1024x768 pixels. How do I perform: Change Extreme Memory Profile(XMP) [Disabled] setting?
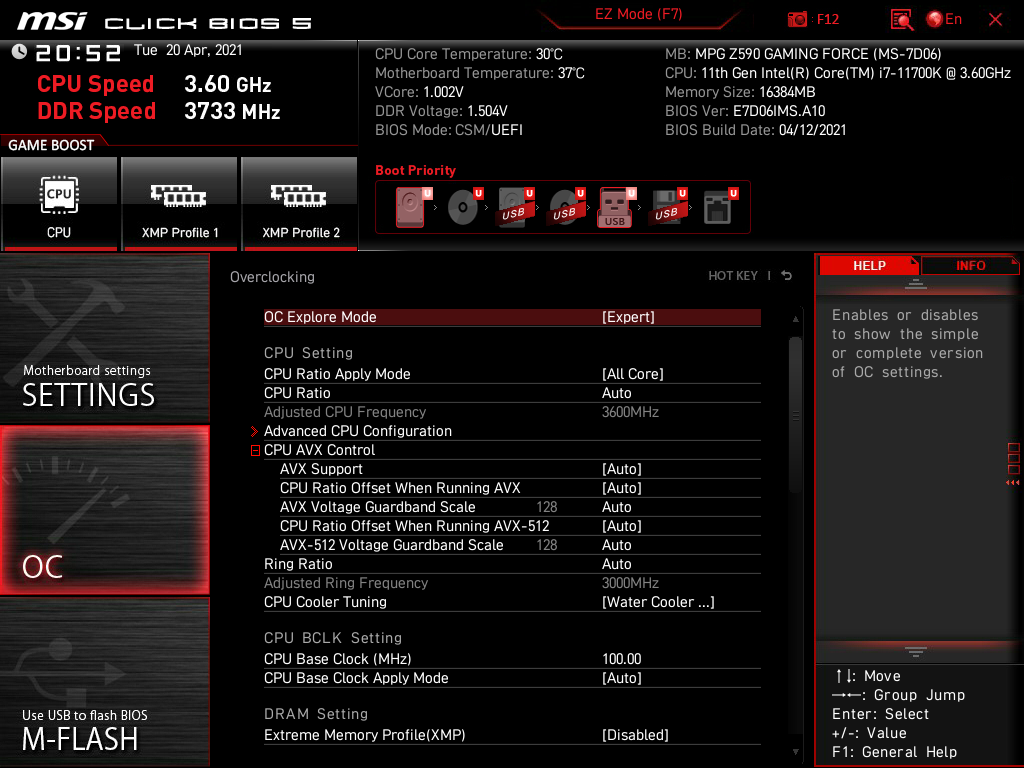coord(512,735)
